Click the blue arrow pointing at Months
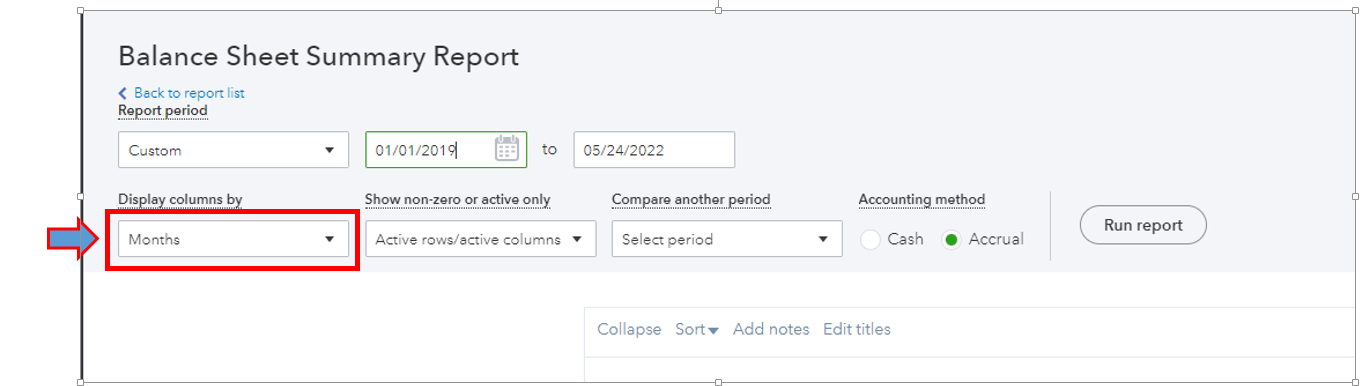The image size is (1364, 386). point(72,239)
